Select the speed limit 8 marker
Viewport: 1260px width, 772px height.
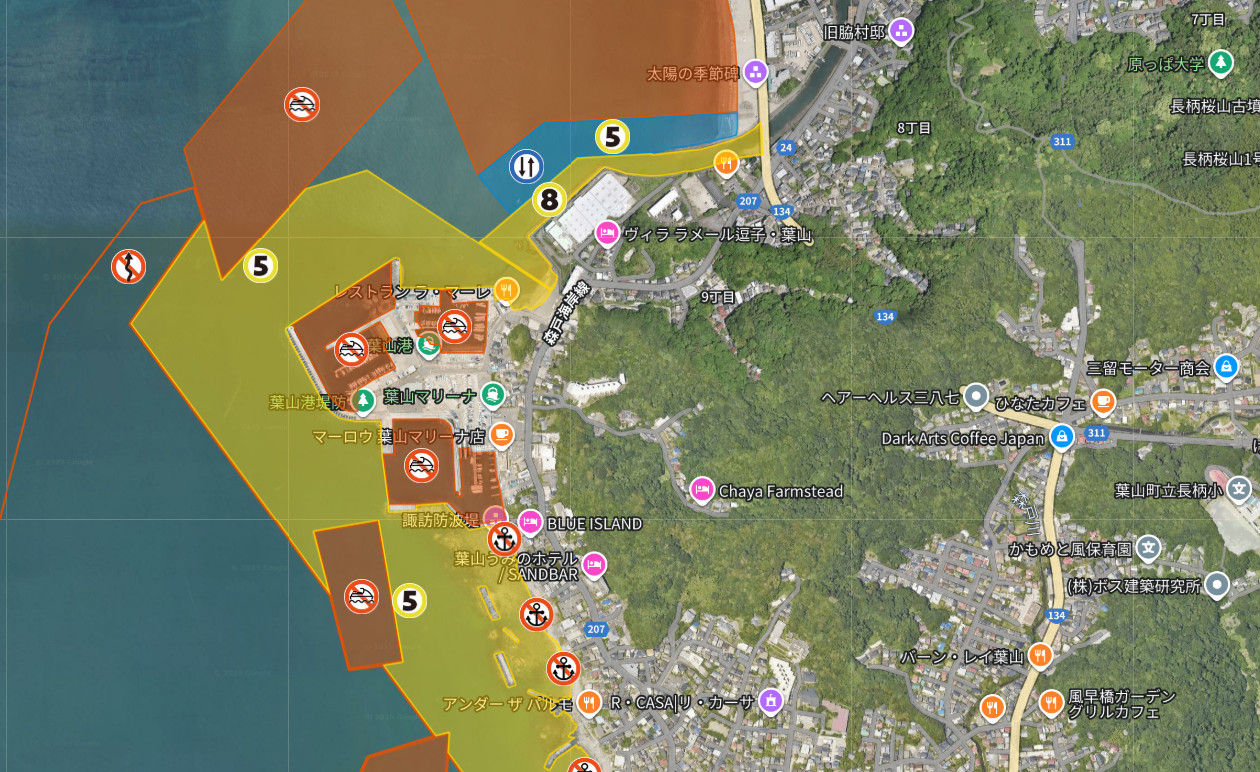tap(549, 200)
